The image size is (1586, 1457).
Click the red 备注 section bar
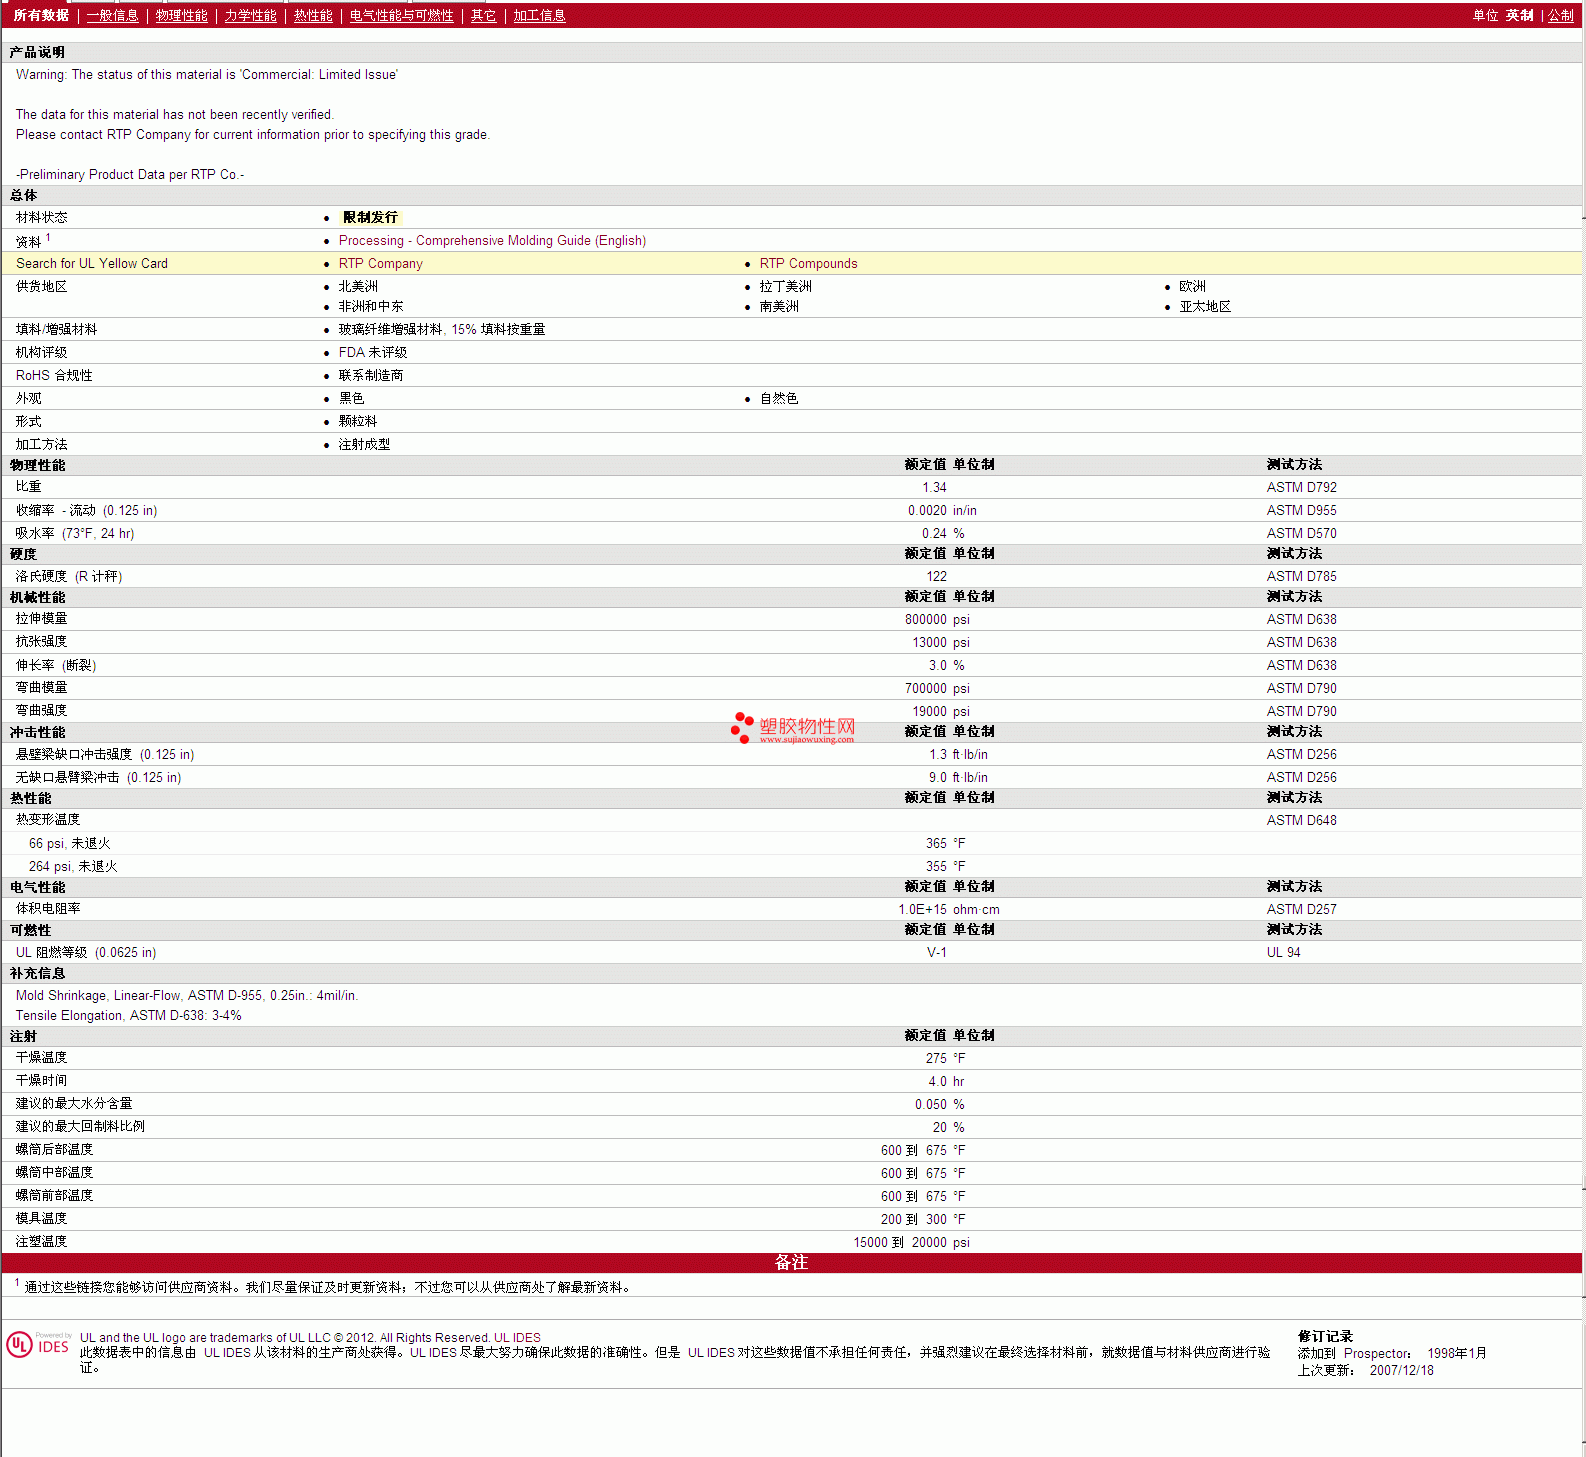coord(791,1263)
